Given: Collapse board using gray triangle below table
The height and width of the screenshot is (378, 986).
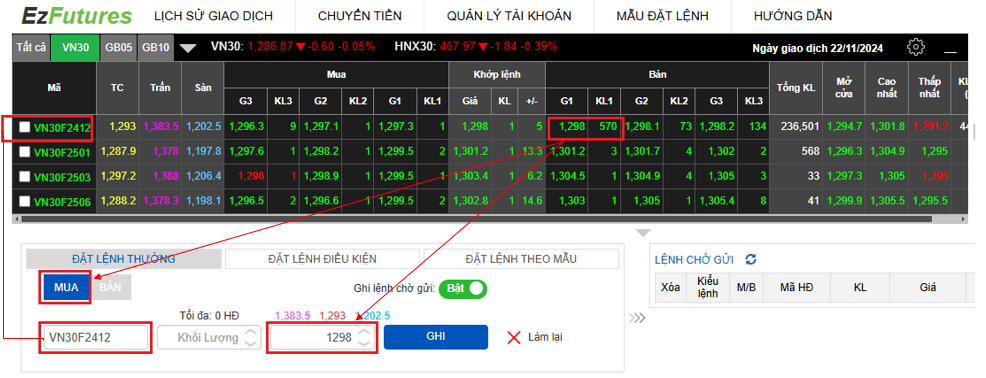Looking at the screenshot, I should coord(643,233).
